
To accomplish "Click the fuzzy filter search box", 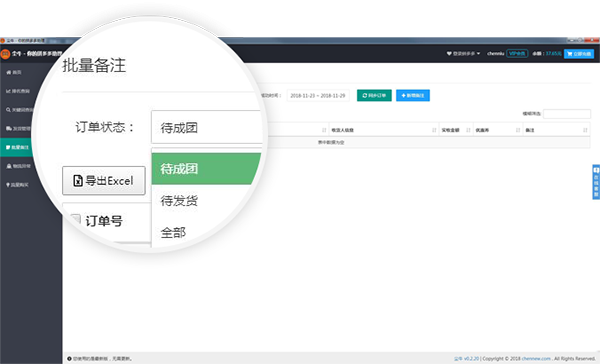I will click(x=567, y=114).
